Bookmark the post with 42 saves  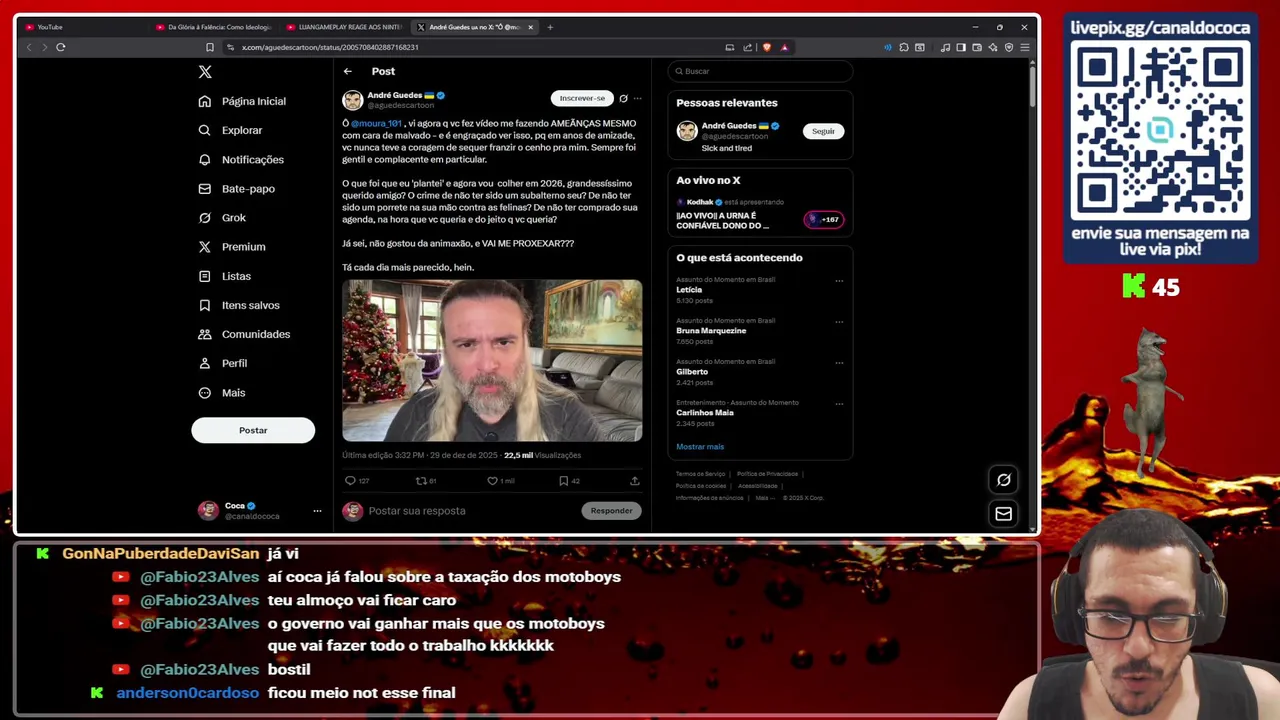coord(563,481)
